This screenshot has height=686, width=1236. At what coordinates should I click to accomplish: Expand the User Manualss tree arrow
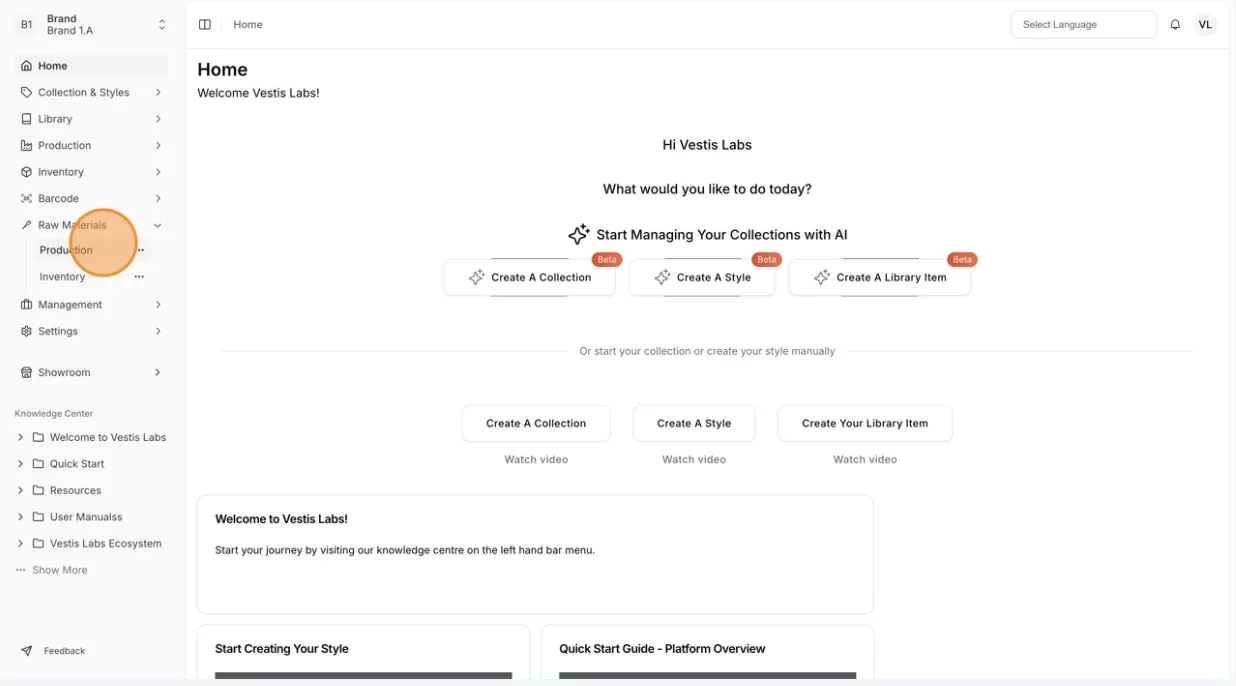click(x=20, y=517)
